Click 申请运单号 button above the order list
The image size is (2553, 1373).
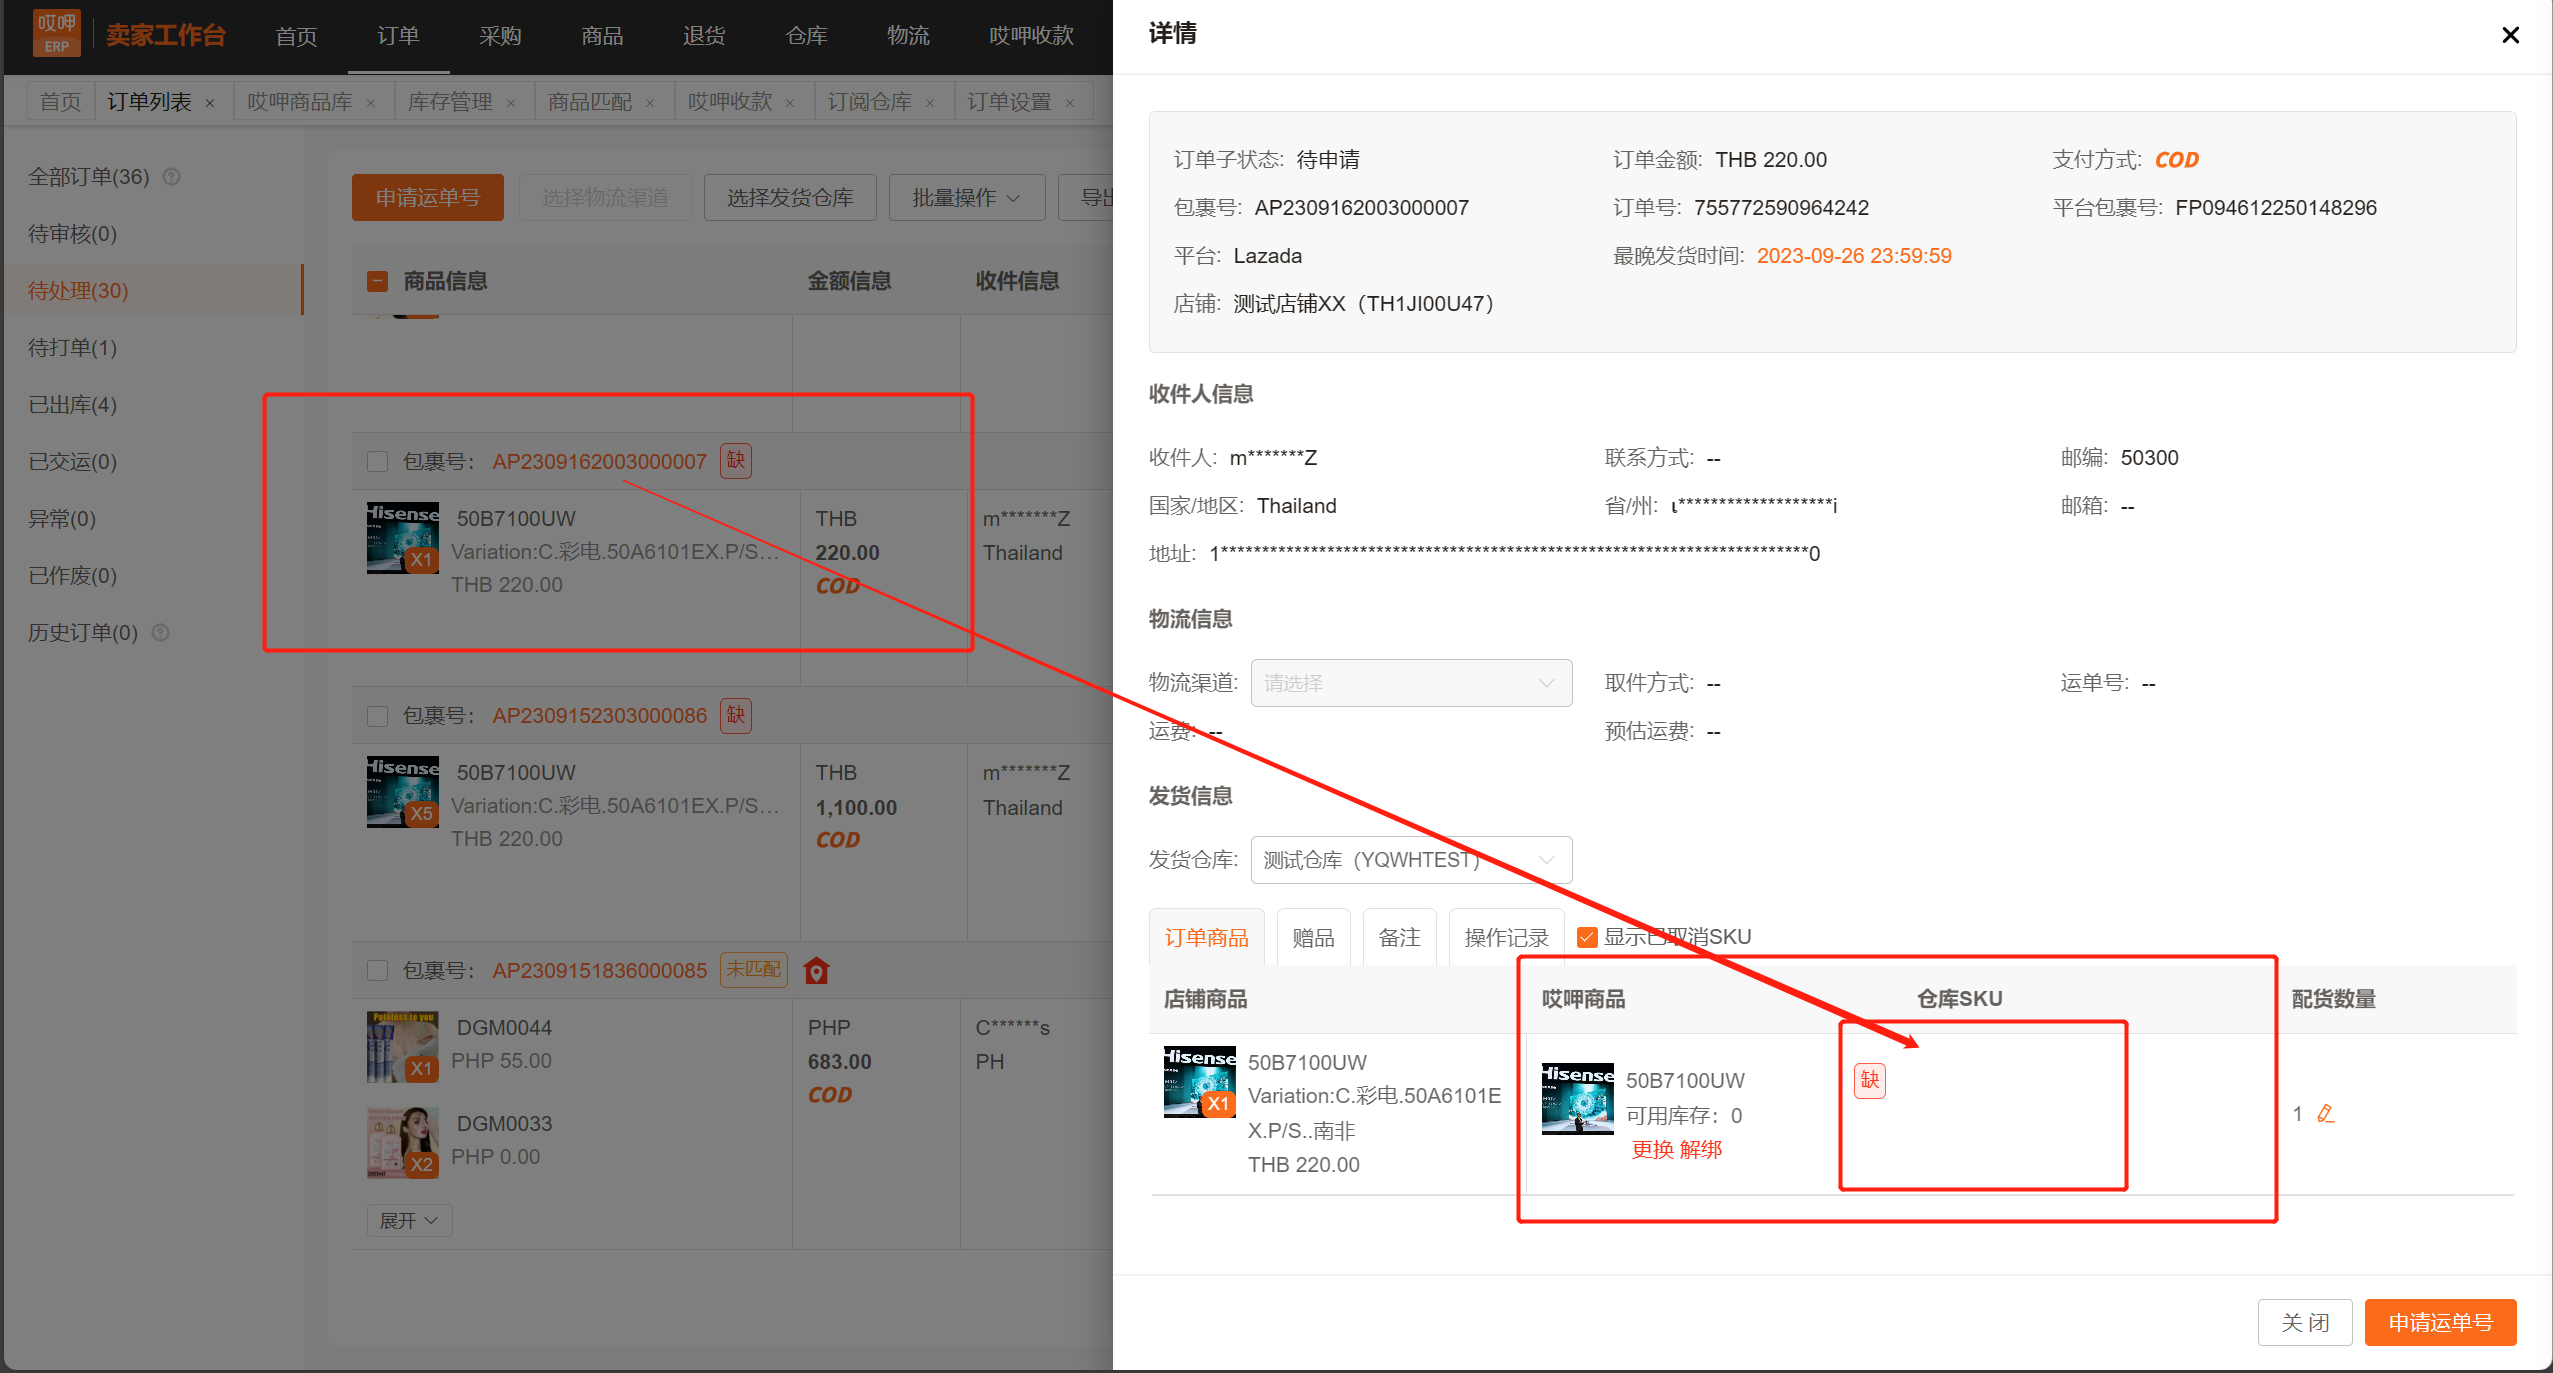427,198
